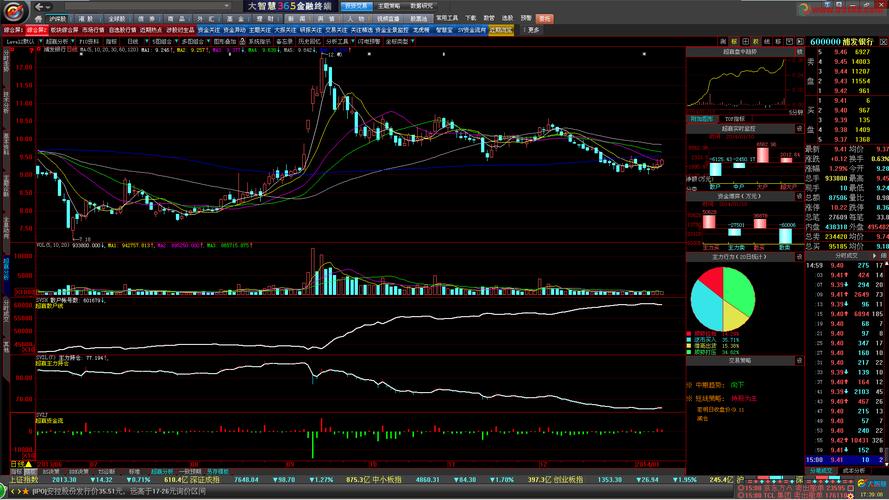889x500 pixels.
Task: Click the 数据研究 button
Action: pos(421,6)
